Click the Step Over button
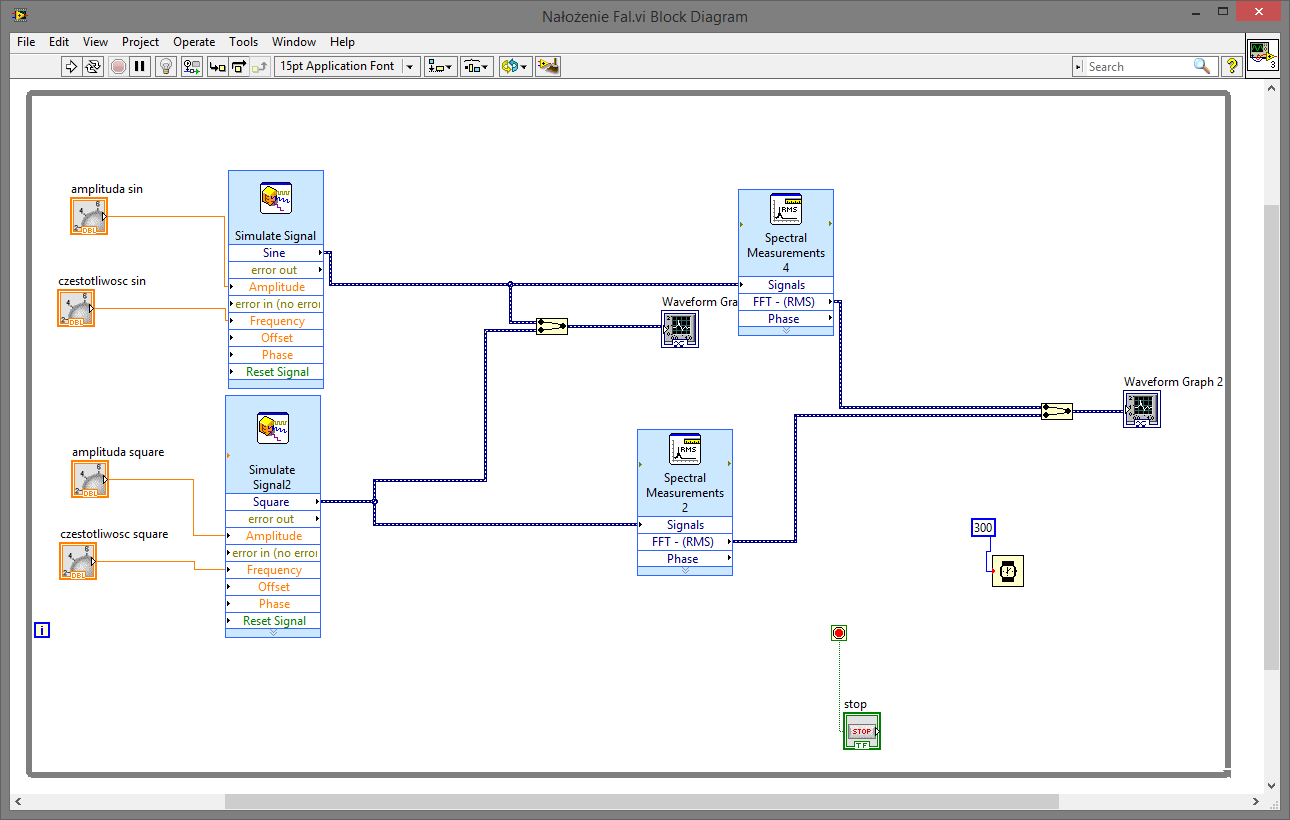This screenshot has width=1290, height=820. point(239,67)
